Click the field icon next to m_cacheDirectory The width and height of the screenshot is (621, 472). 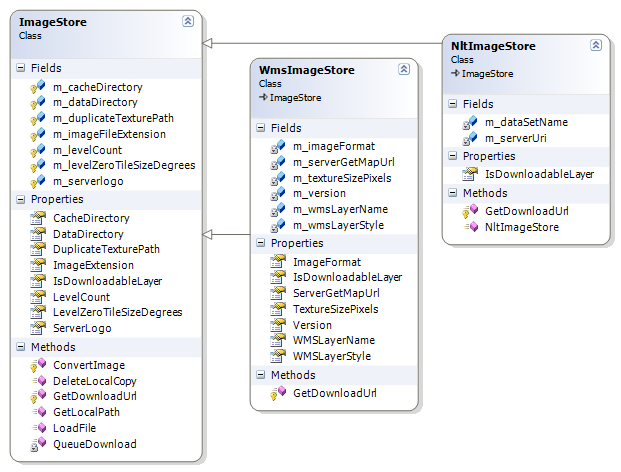pos(38,87)
